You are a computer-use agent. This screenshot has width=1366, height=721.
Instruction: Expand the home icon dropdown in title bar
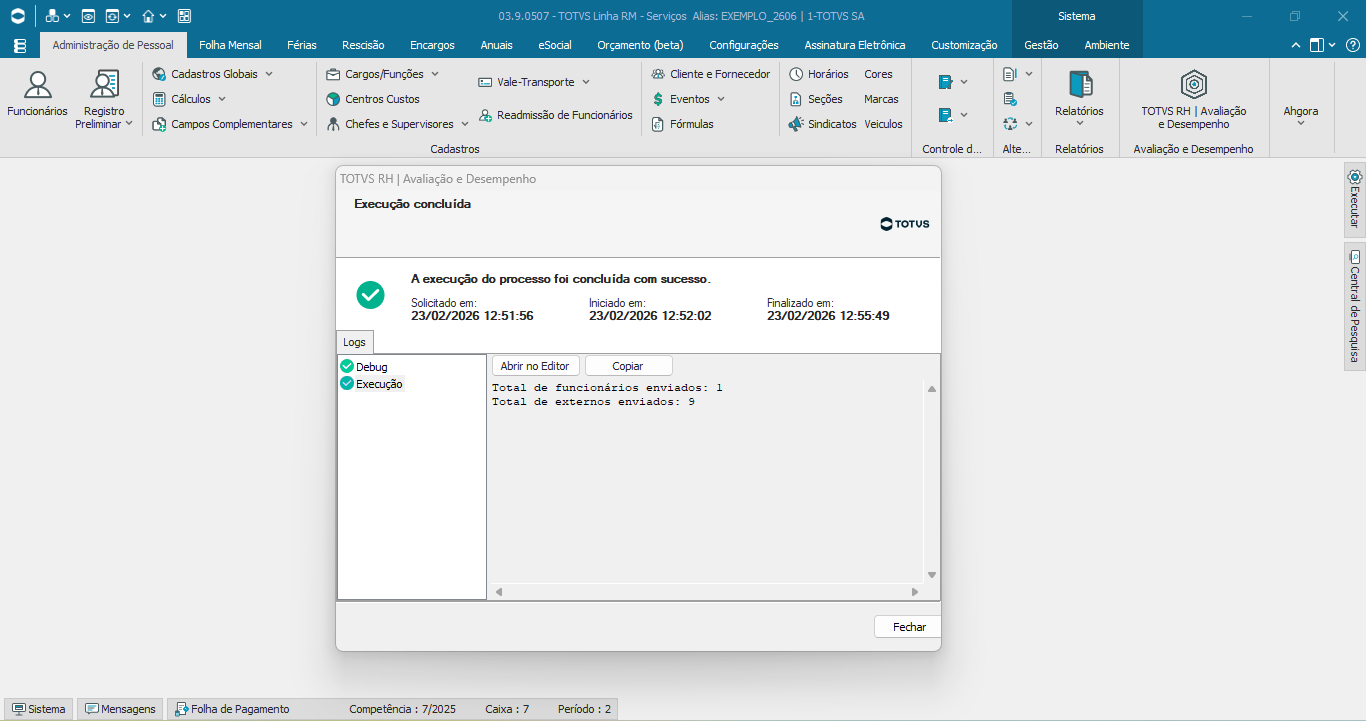(x=164, y=16)
